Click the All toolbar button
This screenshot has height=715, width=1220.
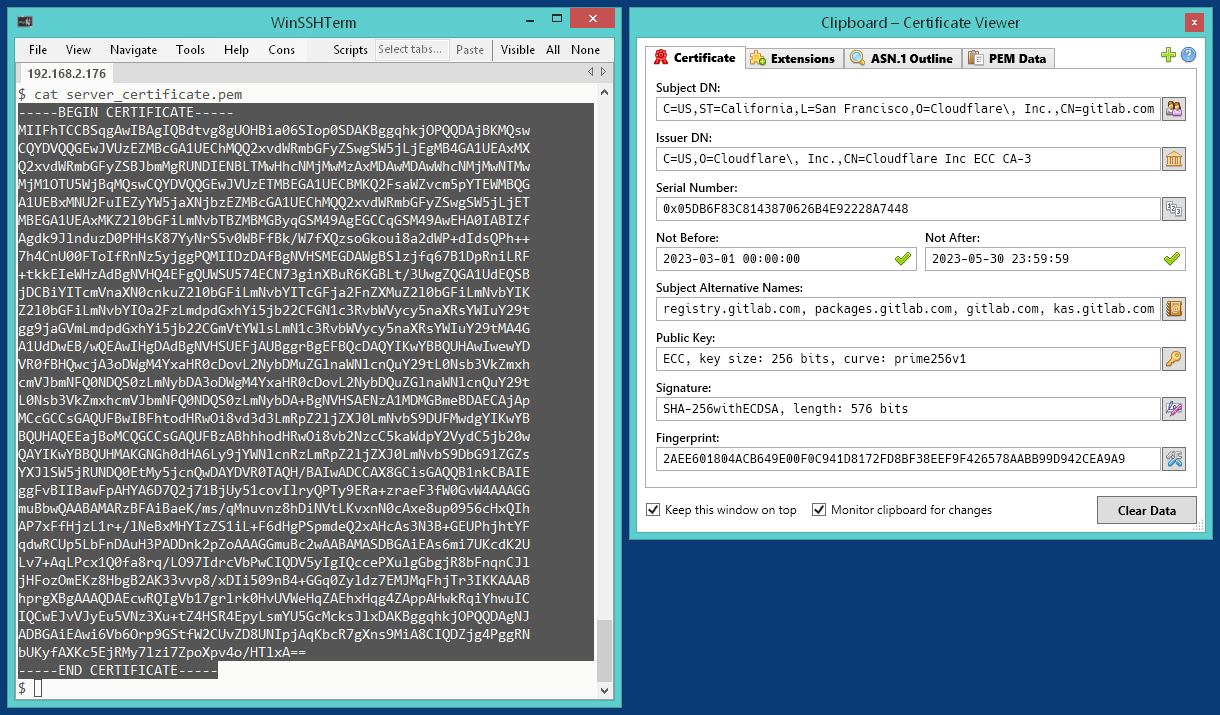point(553,50)
